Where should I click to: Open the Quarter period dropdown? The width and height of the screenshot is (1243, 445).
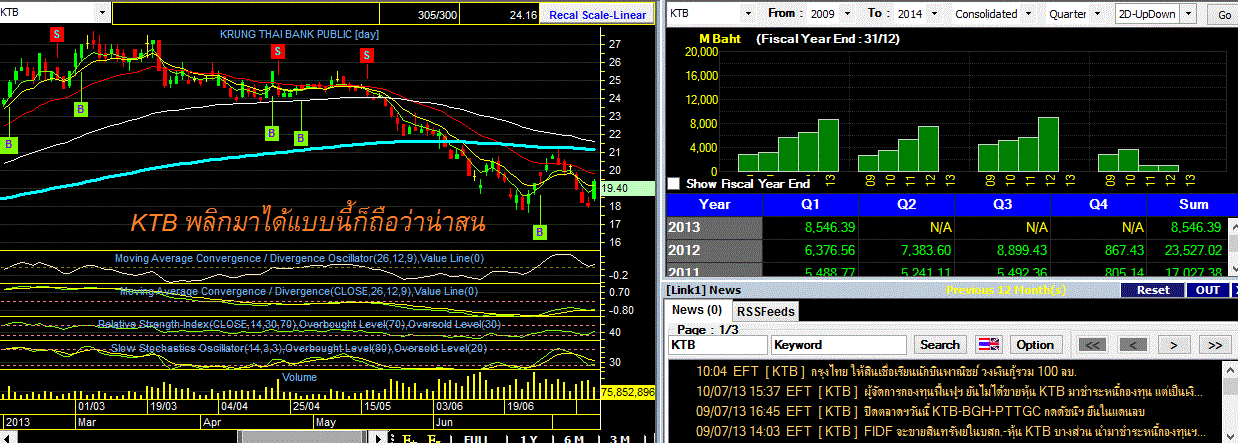click(x=1097, y=14)
